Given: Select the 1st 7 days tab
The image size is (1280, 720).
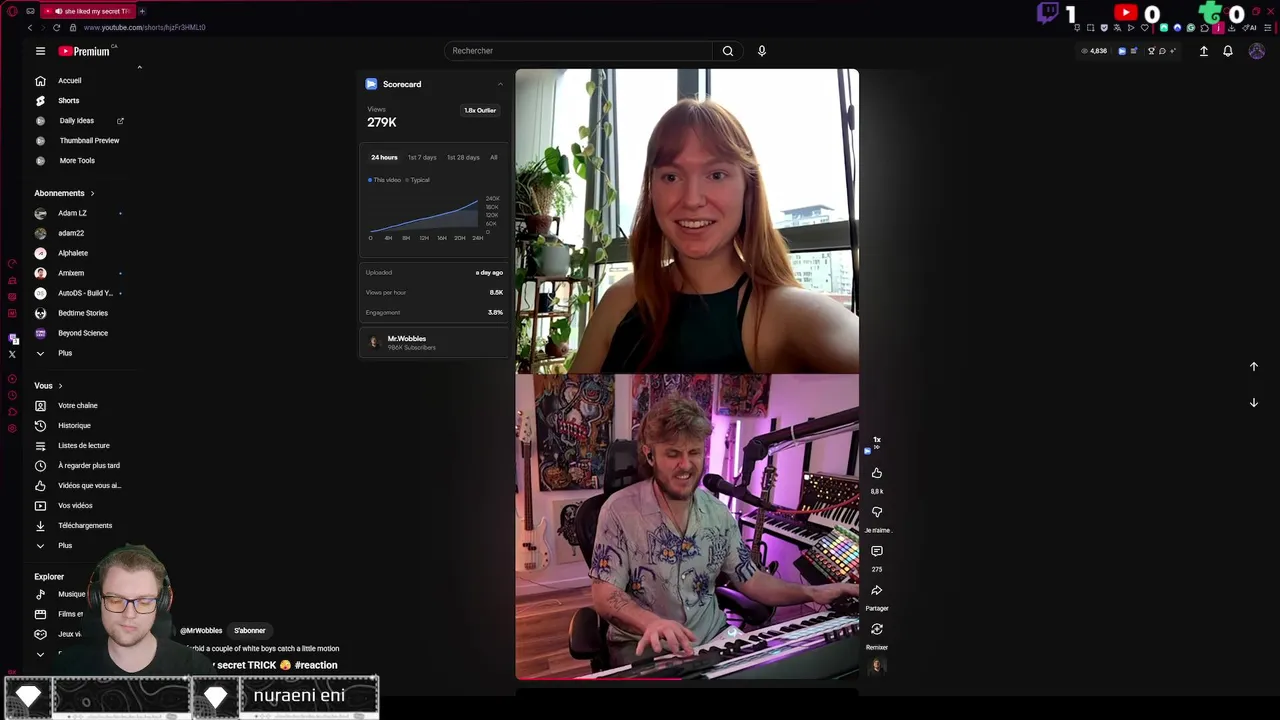Looking at the screenshot, I should click(422, 157).
